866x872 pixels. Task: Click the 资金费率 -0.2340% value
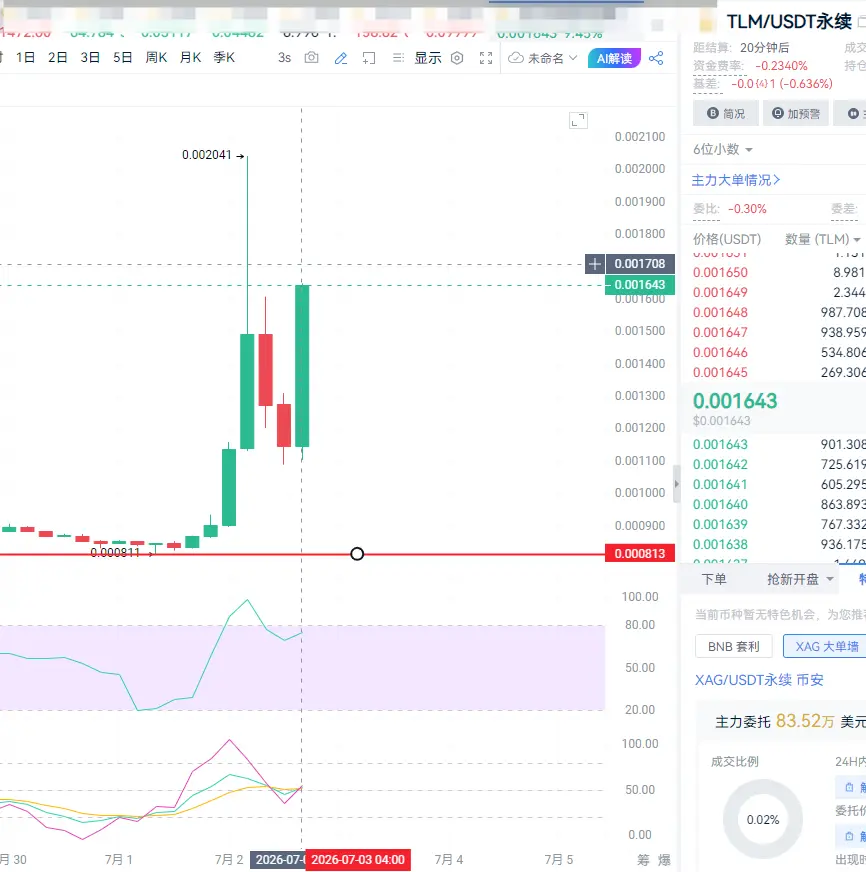tap(781, 66)
